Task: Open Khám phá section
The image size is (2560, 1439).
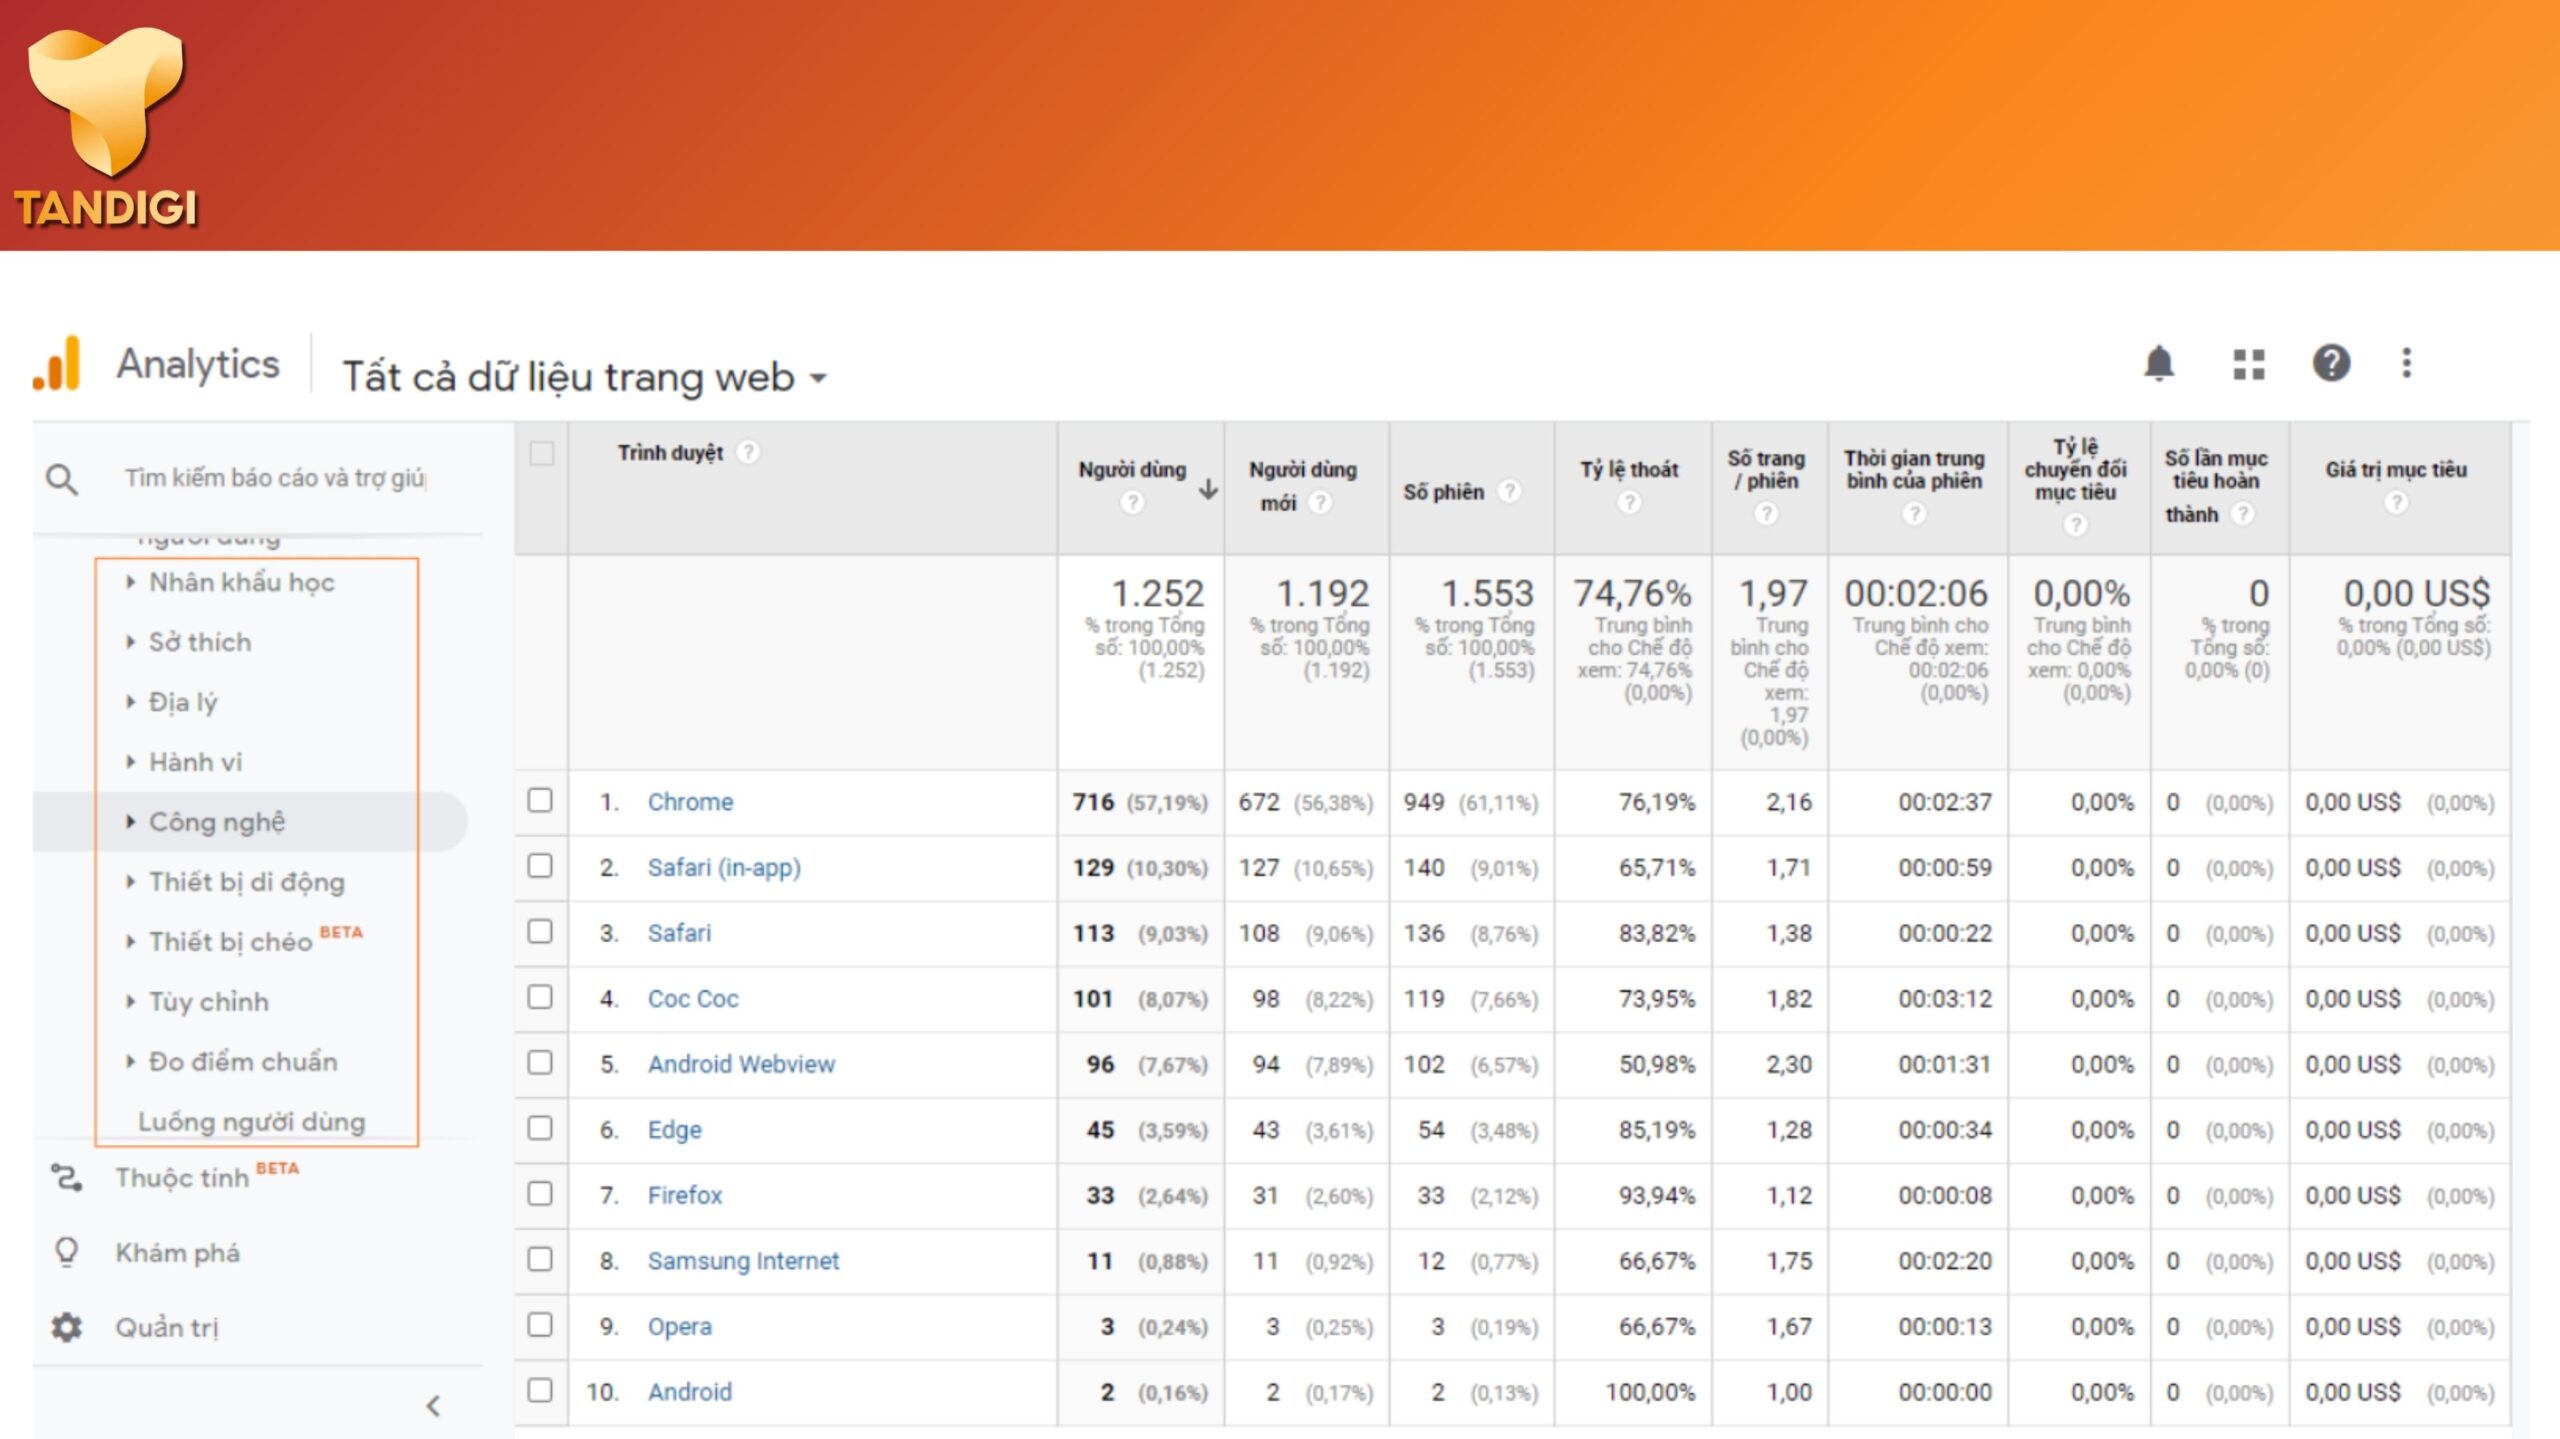Action: (x=178, y=1253)
